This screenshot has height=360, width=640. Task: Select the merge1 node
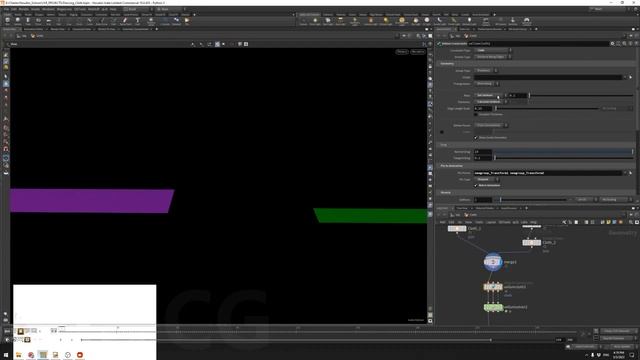click(493, 262)
